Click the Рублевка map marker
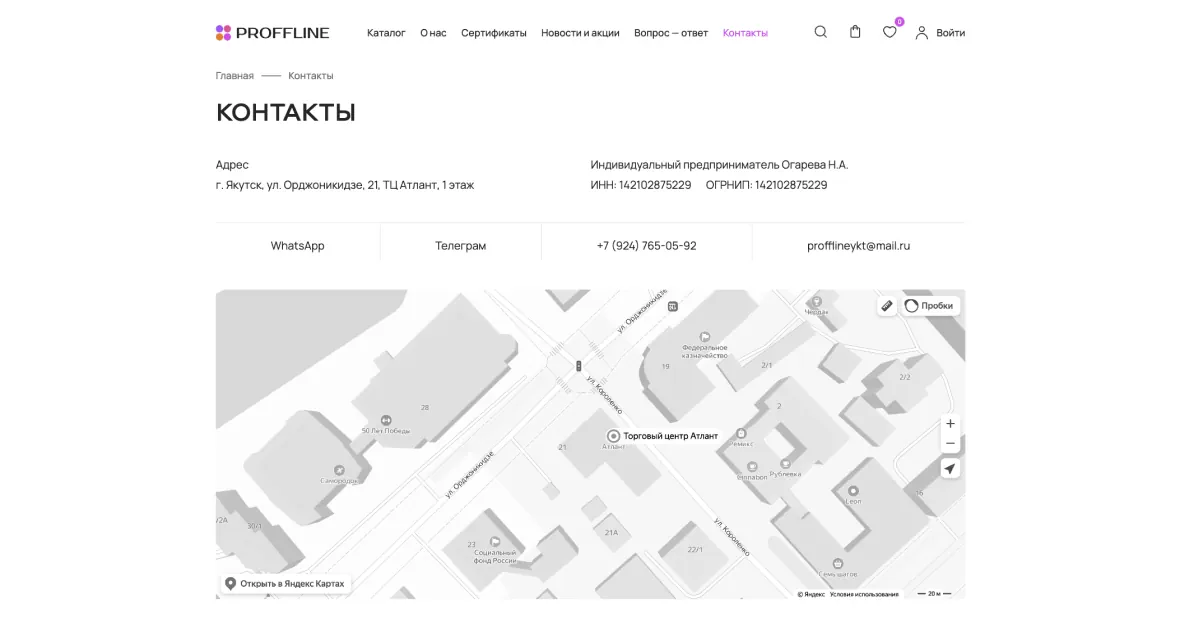The height and width of the screenshot is (622, 1180). [786, 464]
